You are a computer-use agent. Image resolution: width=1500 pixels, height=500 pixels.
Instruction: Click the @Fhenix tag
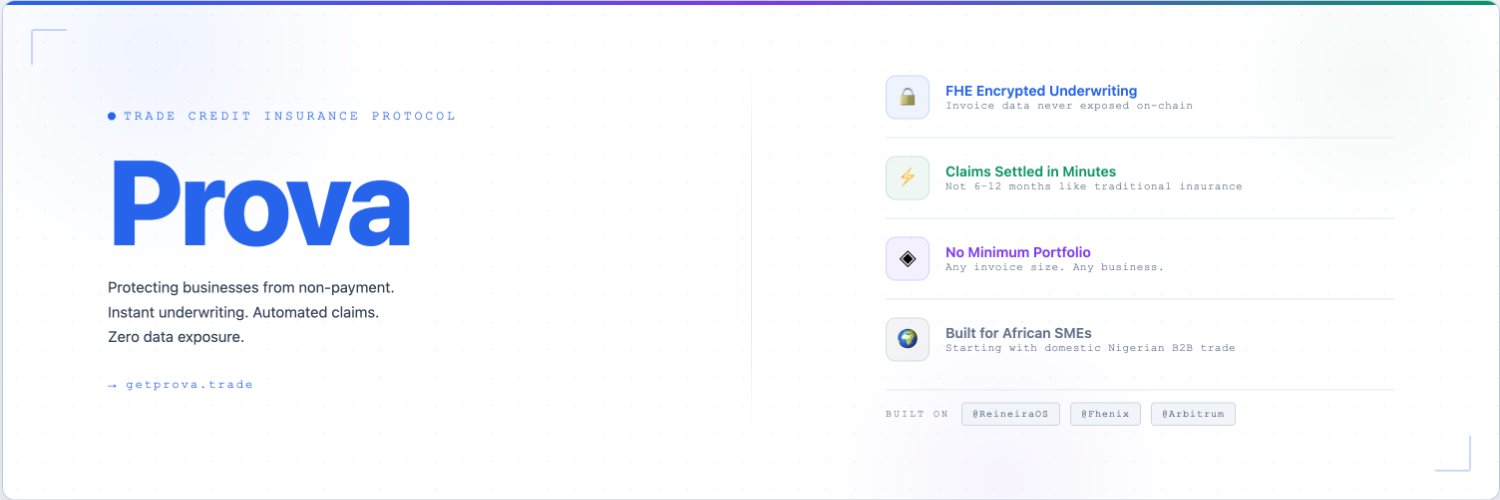[1105, 414]
